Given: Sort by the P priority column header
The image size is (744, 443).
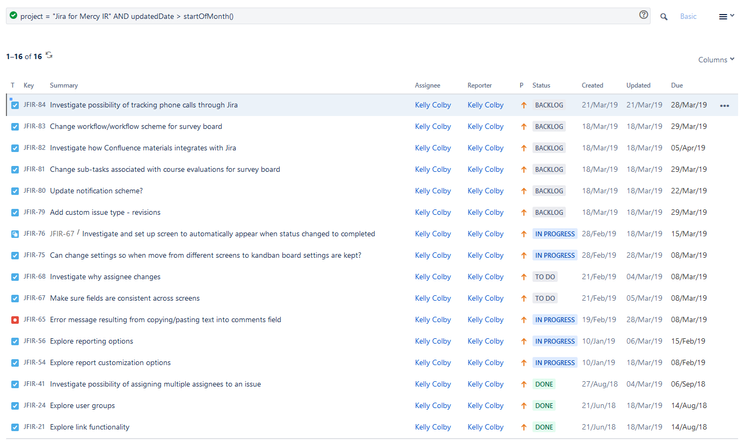Looking at the screenshot, I should tap(521, 85).
